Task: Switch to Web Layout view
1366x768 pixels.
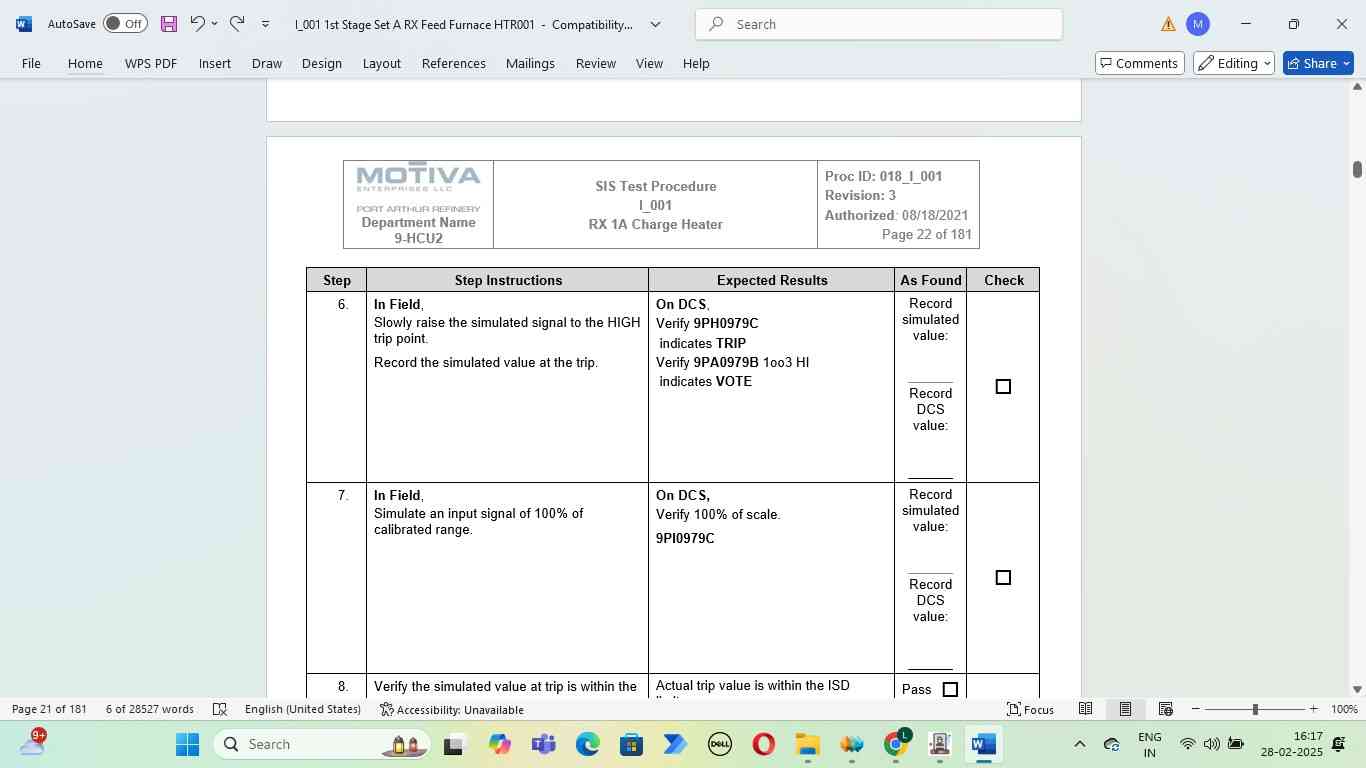Action: click(1165, 709)
